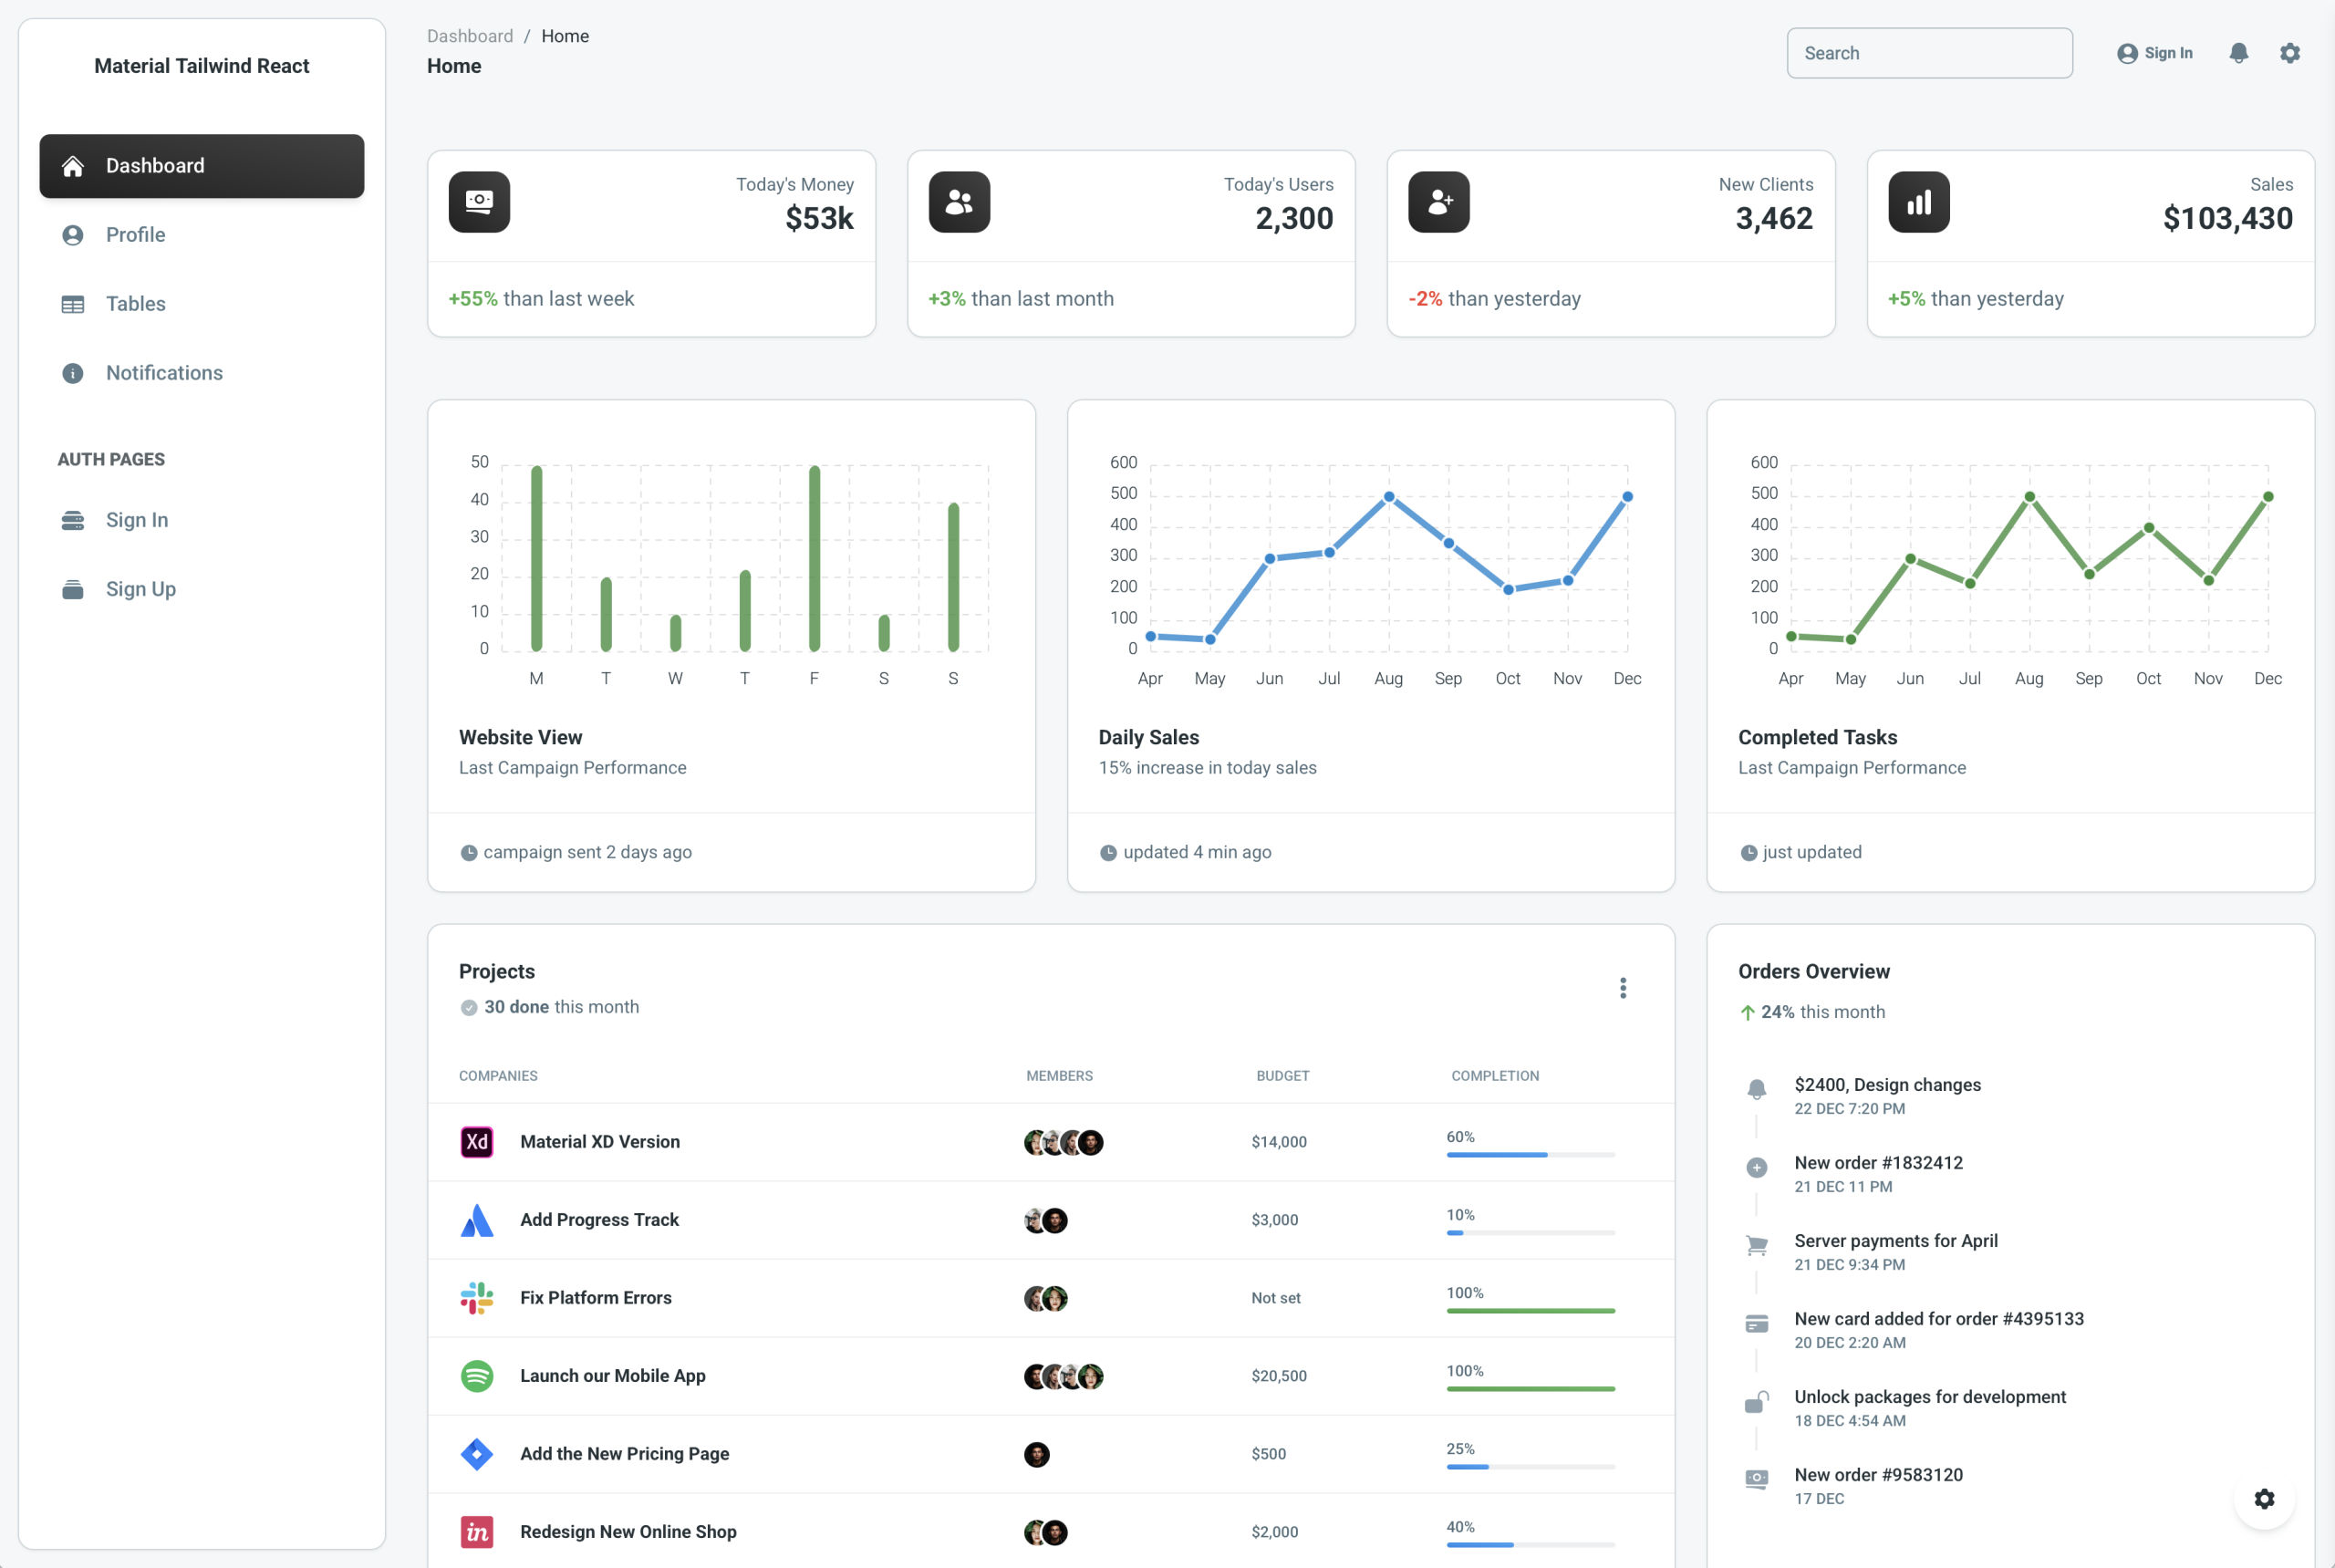The image size is (2335, 1568).
Task: Open Notifications from the sidebar
Action: pos(164,372)
